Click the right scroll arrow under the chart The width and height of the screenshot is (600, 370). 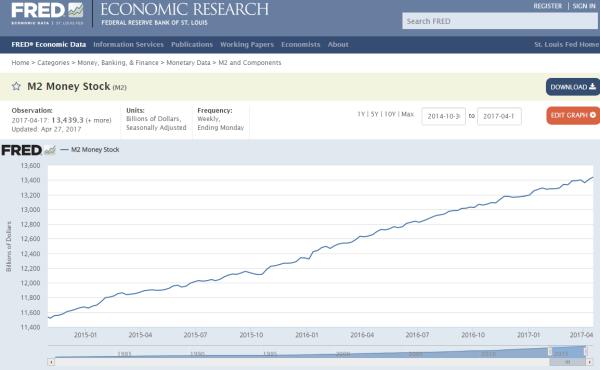coord(590,362)
